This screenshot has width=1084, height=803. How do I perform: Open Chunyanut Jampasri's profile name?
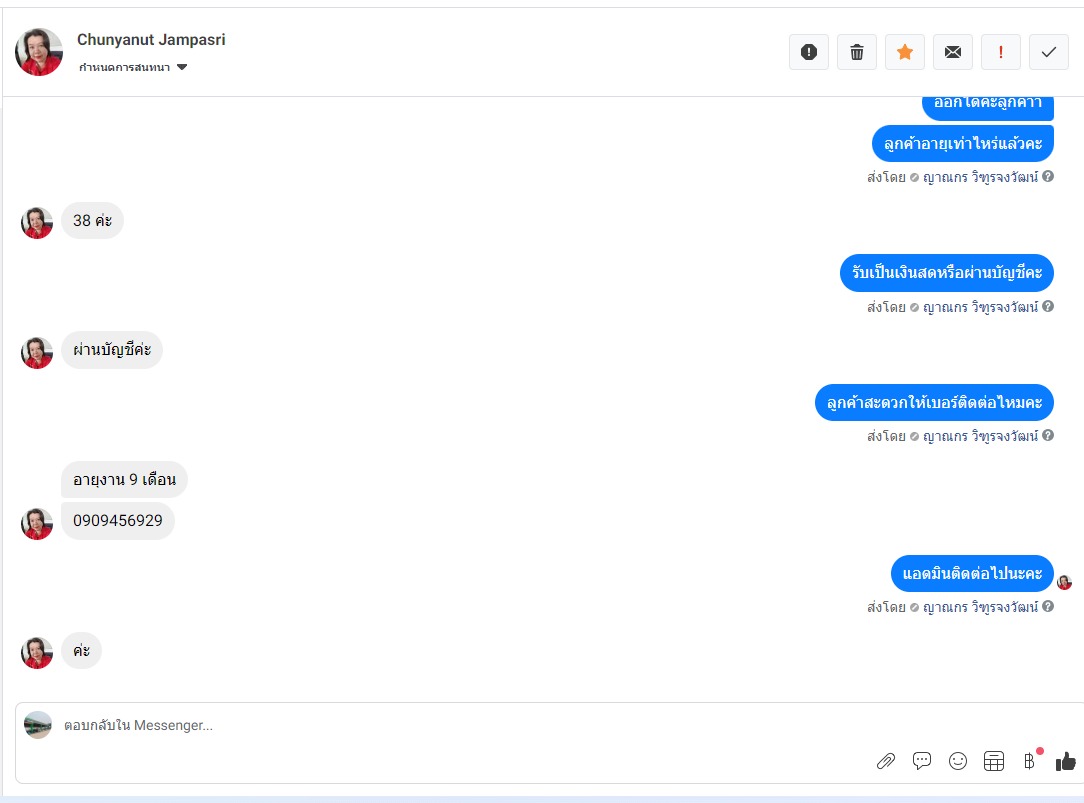pos(151,39)
